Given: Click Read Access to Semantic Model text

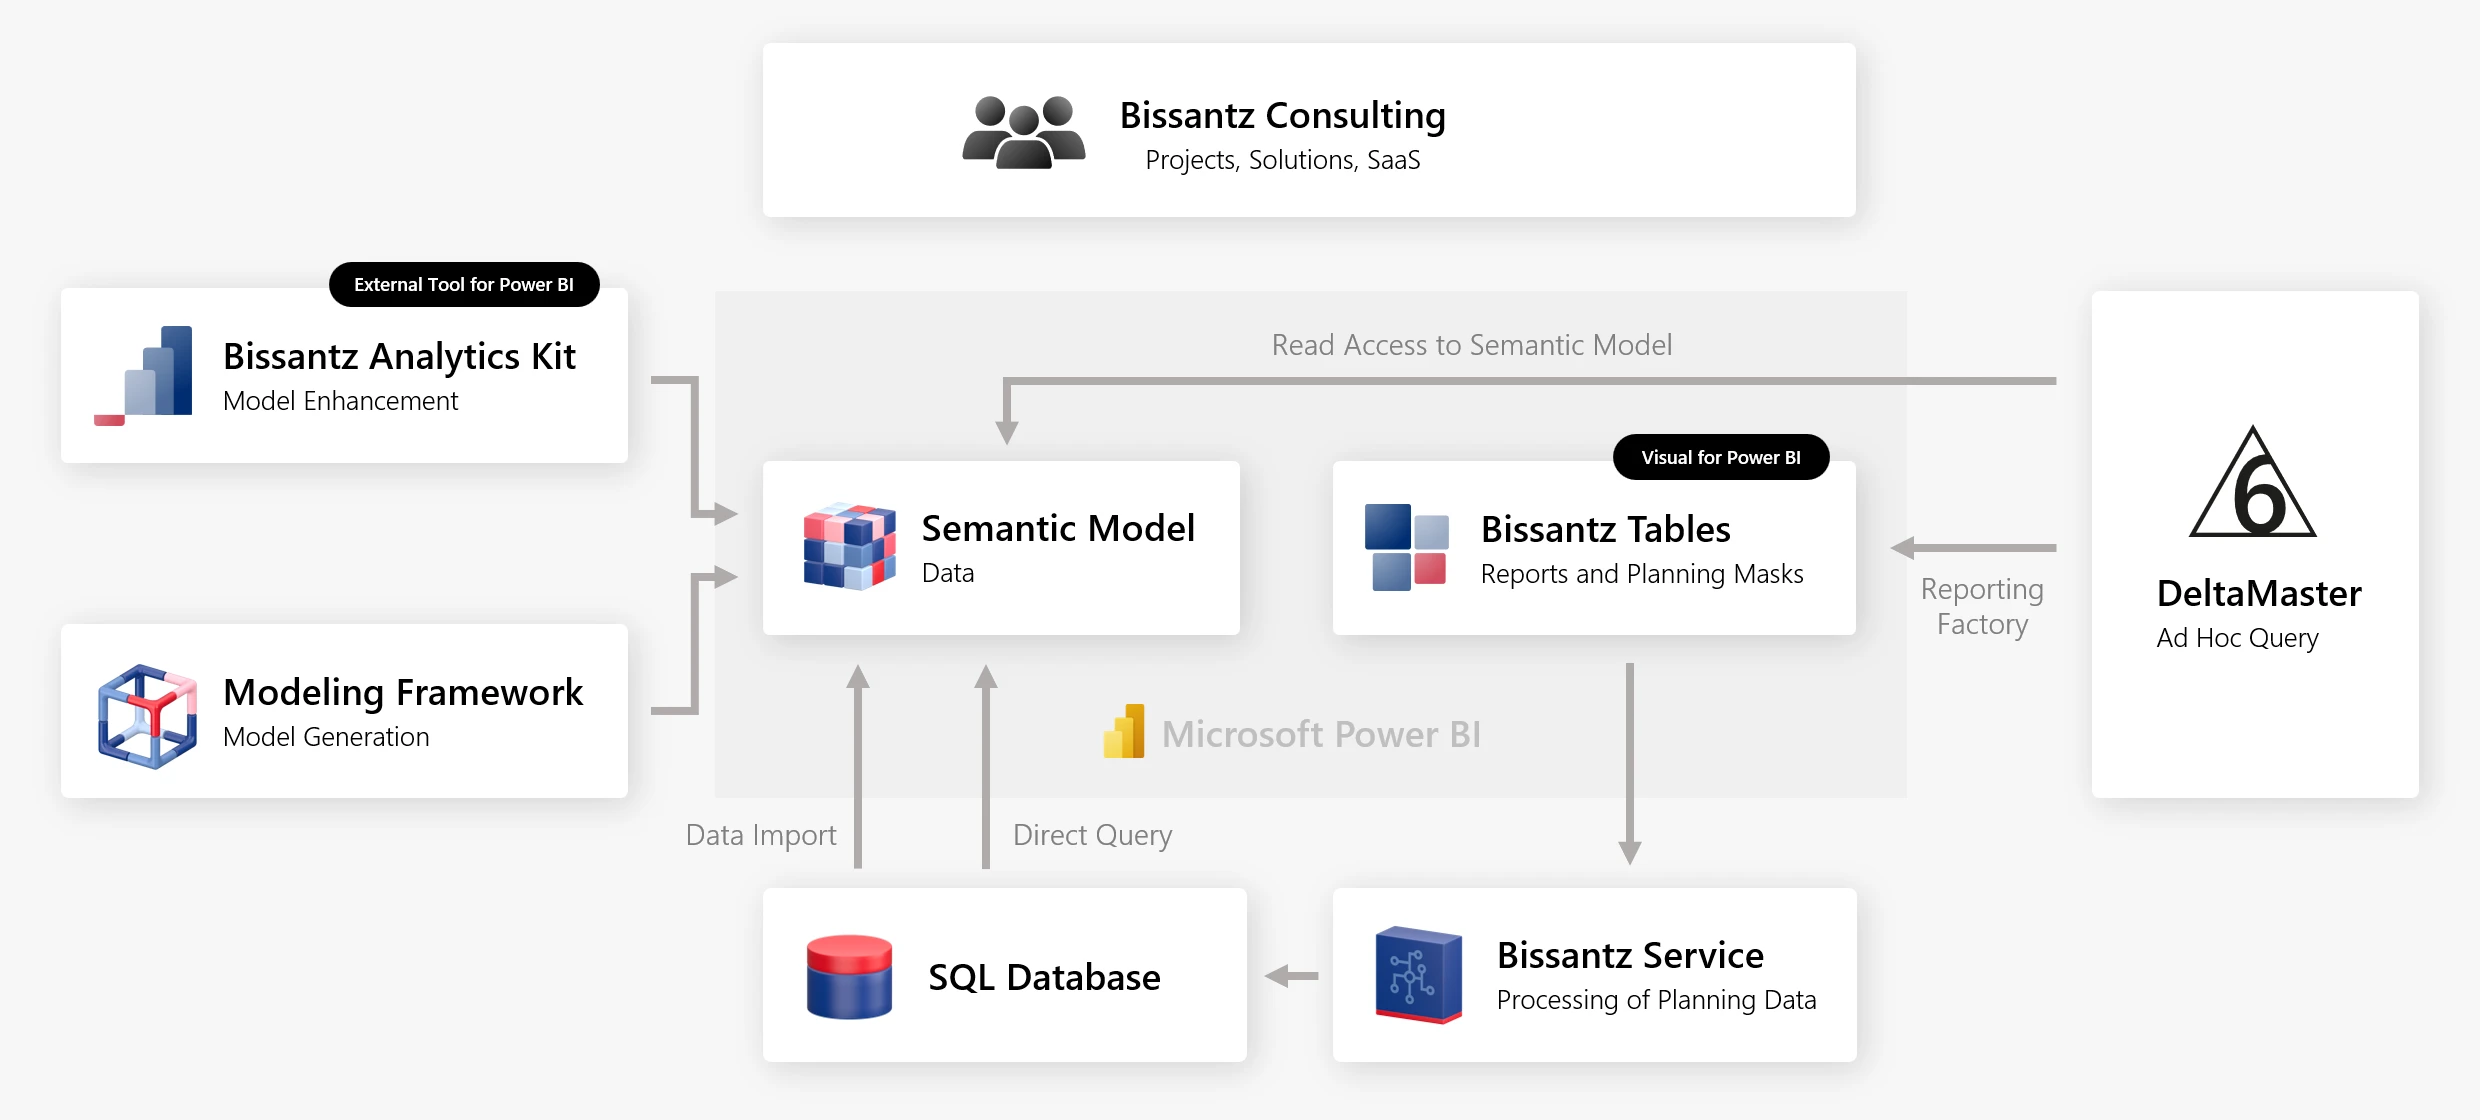Looking at the screenshot, I should pos(1472,344).
